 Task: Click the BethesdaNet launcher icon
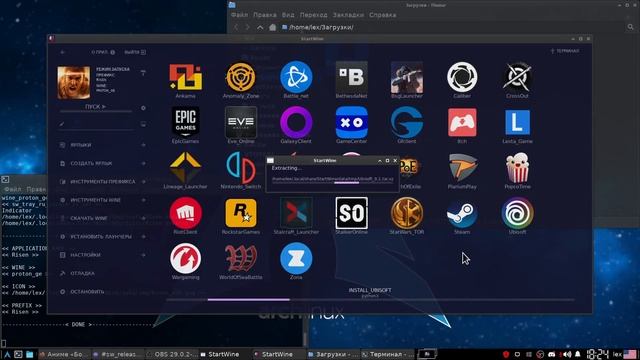click(351, 77)
